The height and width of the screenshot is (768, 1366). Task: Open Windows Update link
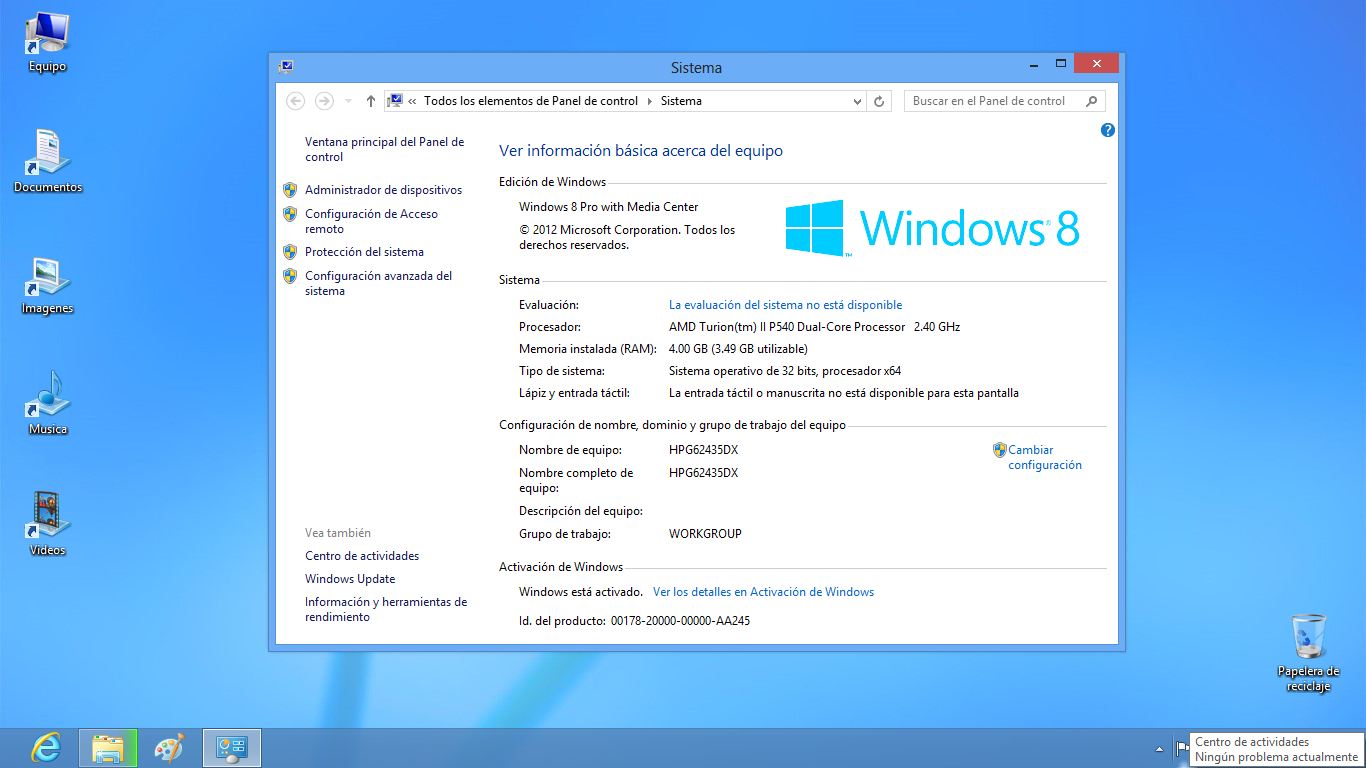[350, 579]
